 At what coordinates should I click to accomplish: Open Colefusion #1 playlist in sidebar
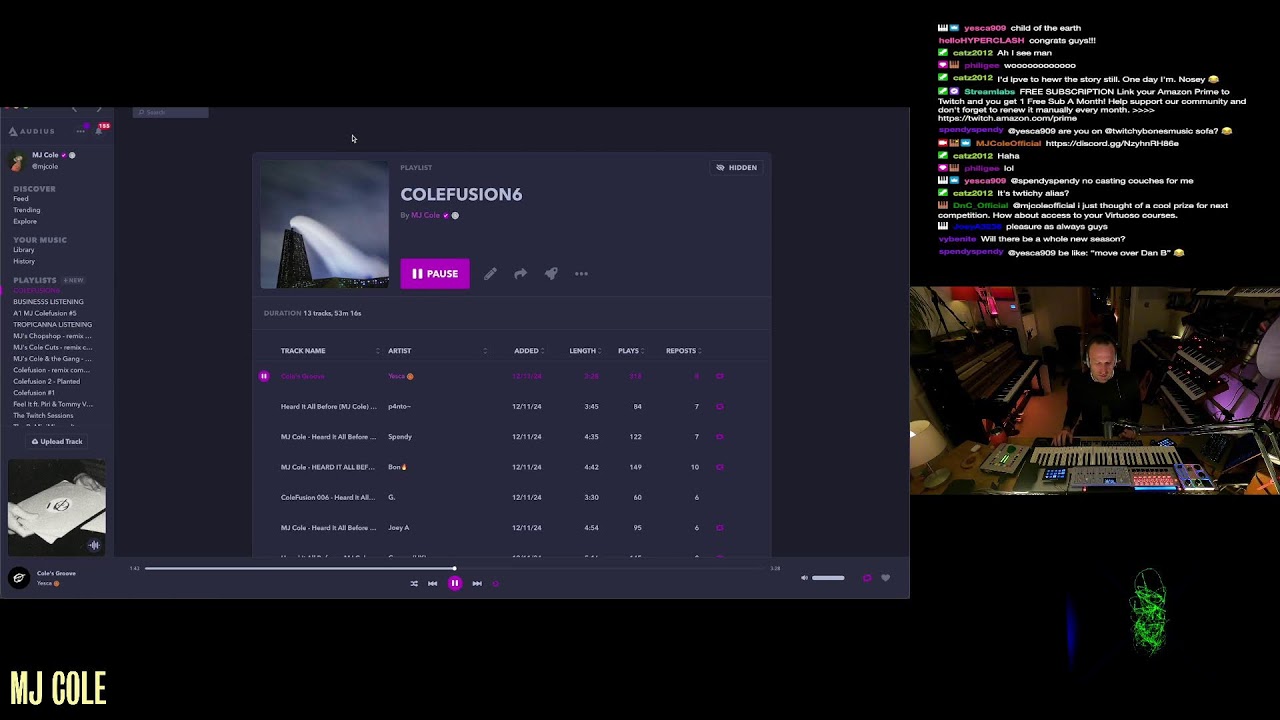[x=34, y=393]
